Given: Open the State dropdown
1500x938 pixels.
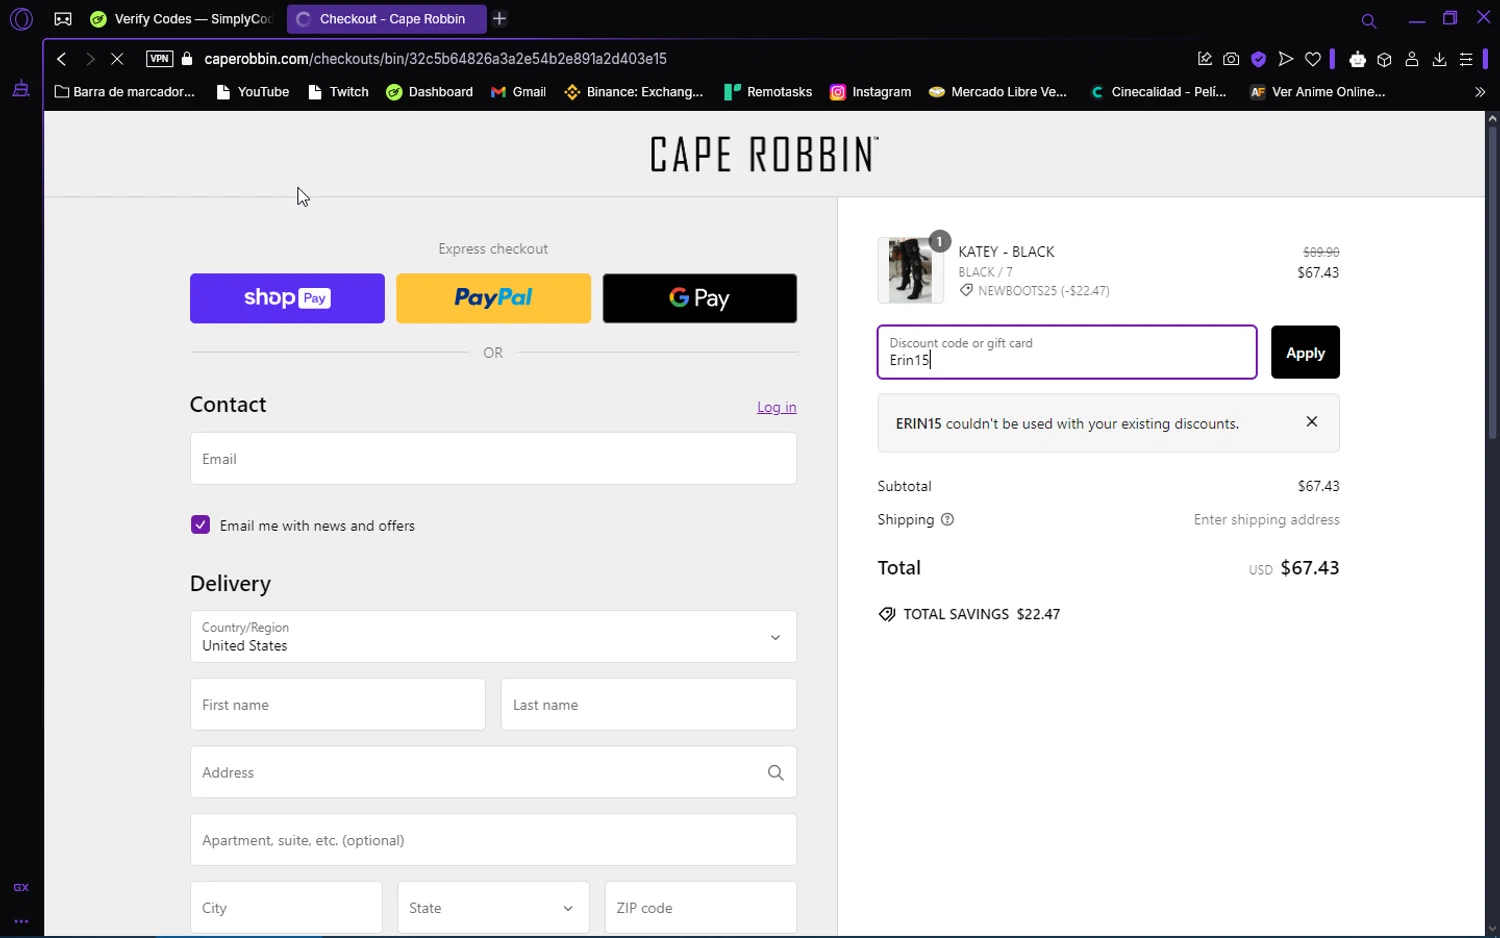Looking at the screenshot, I should point(493,908).
